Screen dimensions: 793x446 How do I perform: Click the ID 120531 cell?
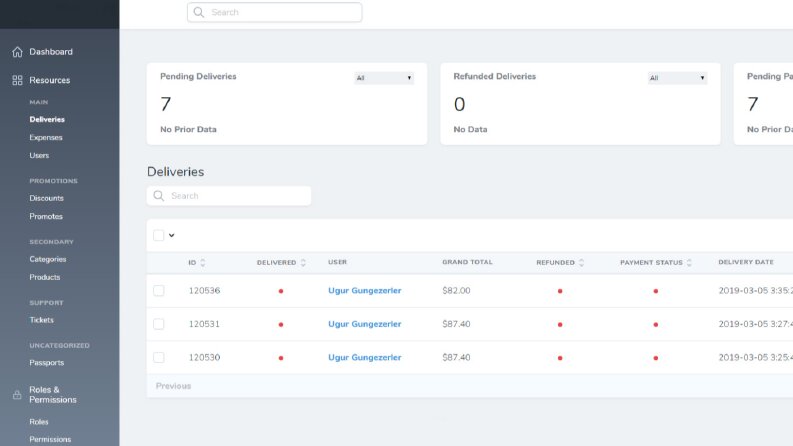point(204,324)
